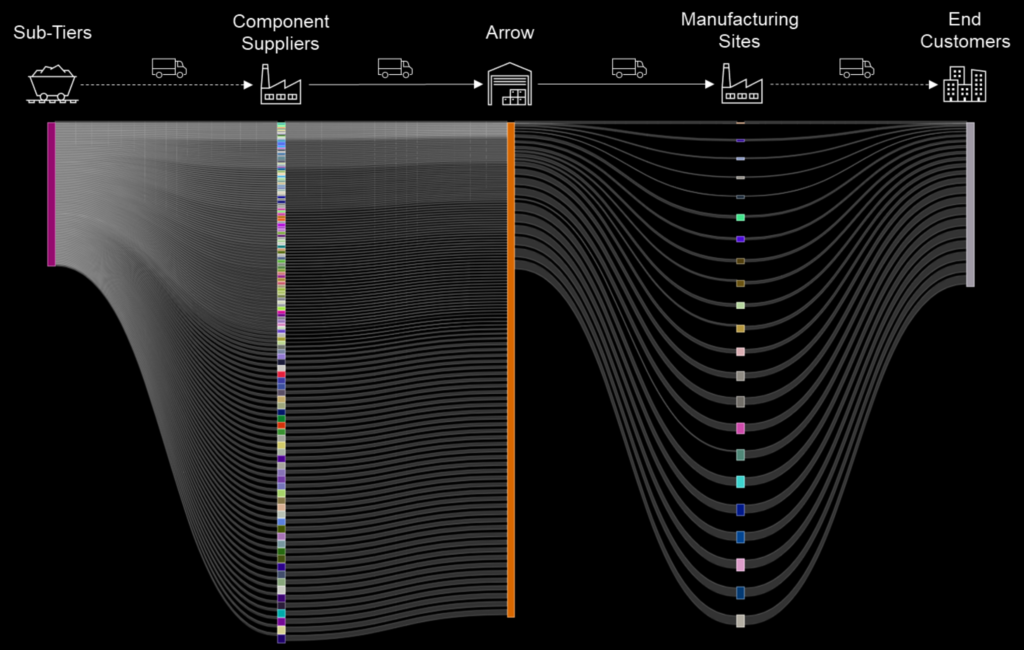Click truck between Component Suppliers and Arrow
Viewport: 1024px width, 650px height.
pyautogui.click(x=395, y=68)
